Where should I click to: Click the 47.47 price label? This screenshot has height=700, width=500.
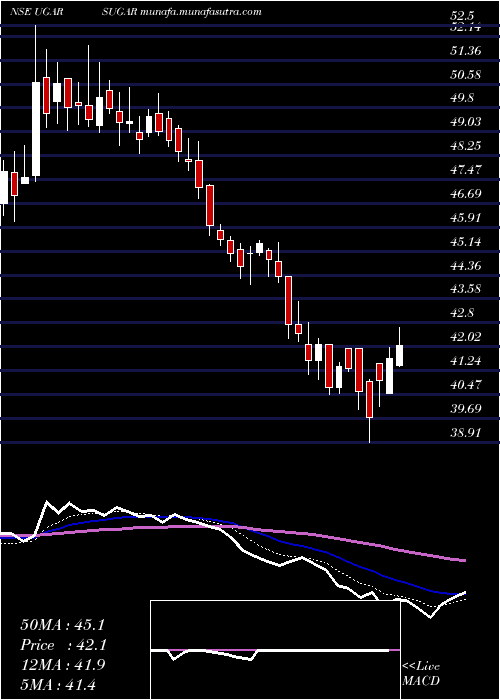click(465, 170)
